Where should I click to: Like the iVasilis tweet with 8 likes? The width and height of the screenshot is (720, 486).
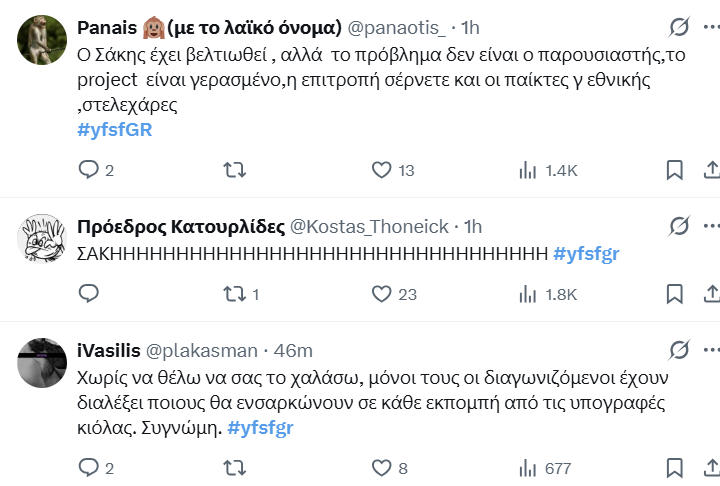pyautogui.click(x=381, y=467)
